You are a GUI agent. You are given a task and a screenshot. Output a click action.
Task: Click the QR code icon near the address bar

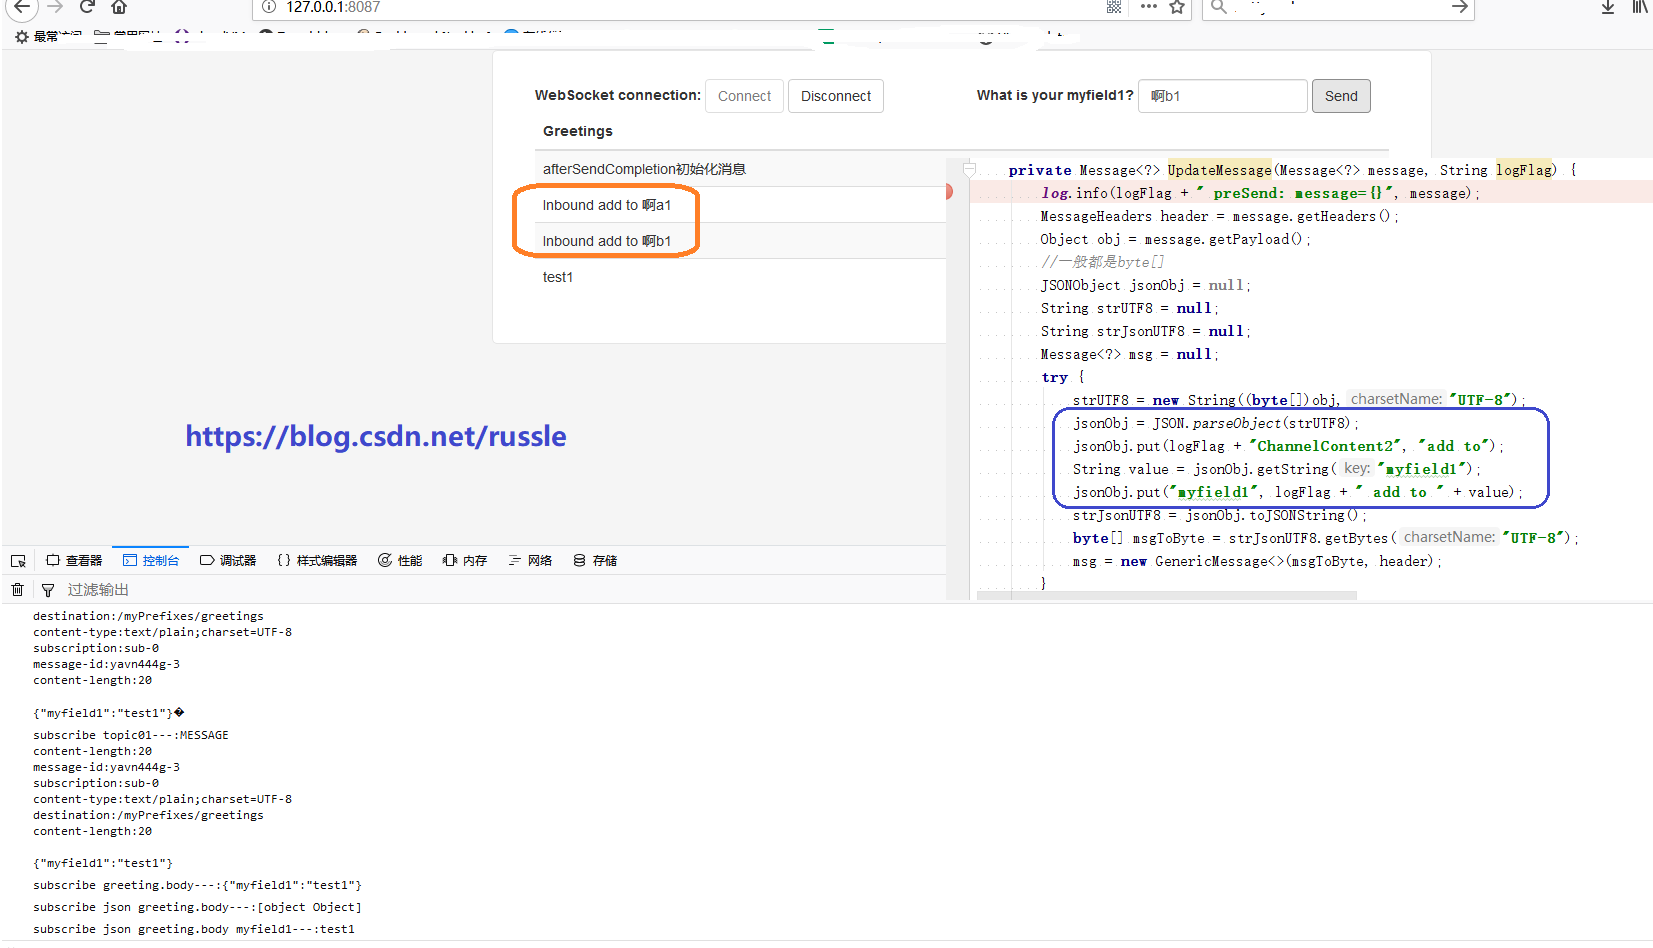pos(1114,7)
